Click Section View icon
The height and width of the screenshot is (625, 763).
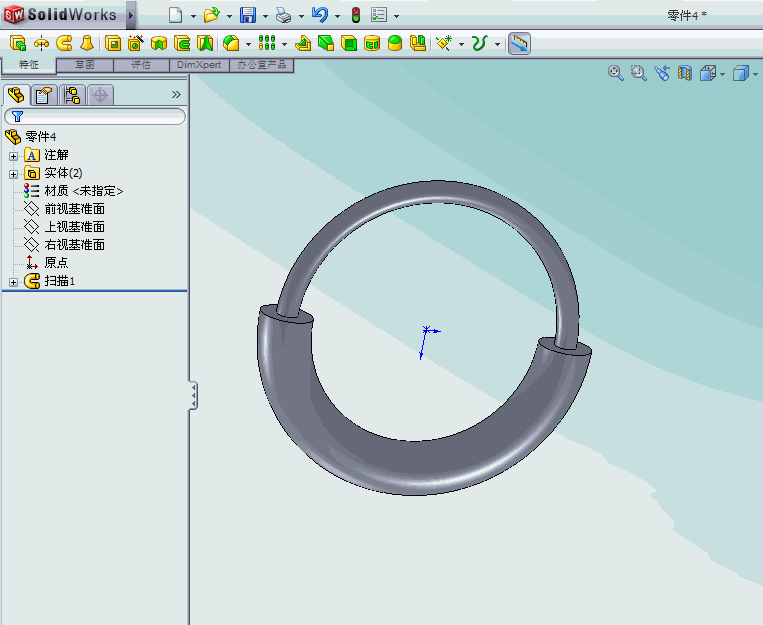685,73
